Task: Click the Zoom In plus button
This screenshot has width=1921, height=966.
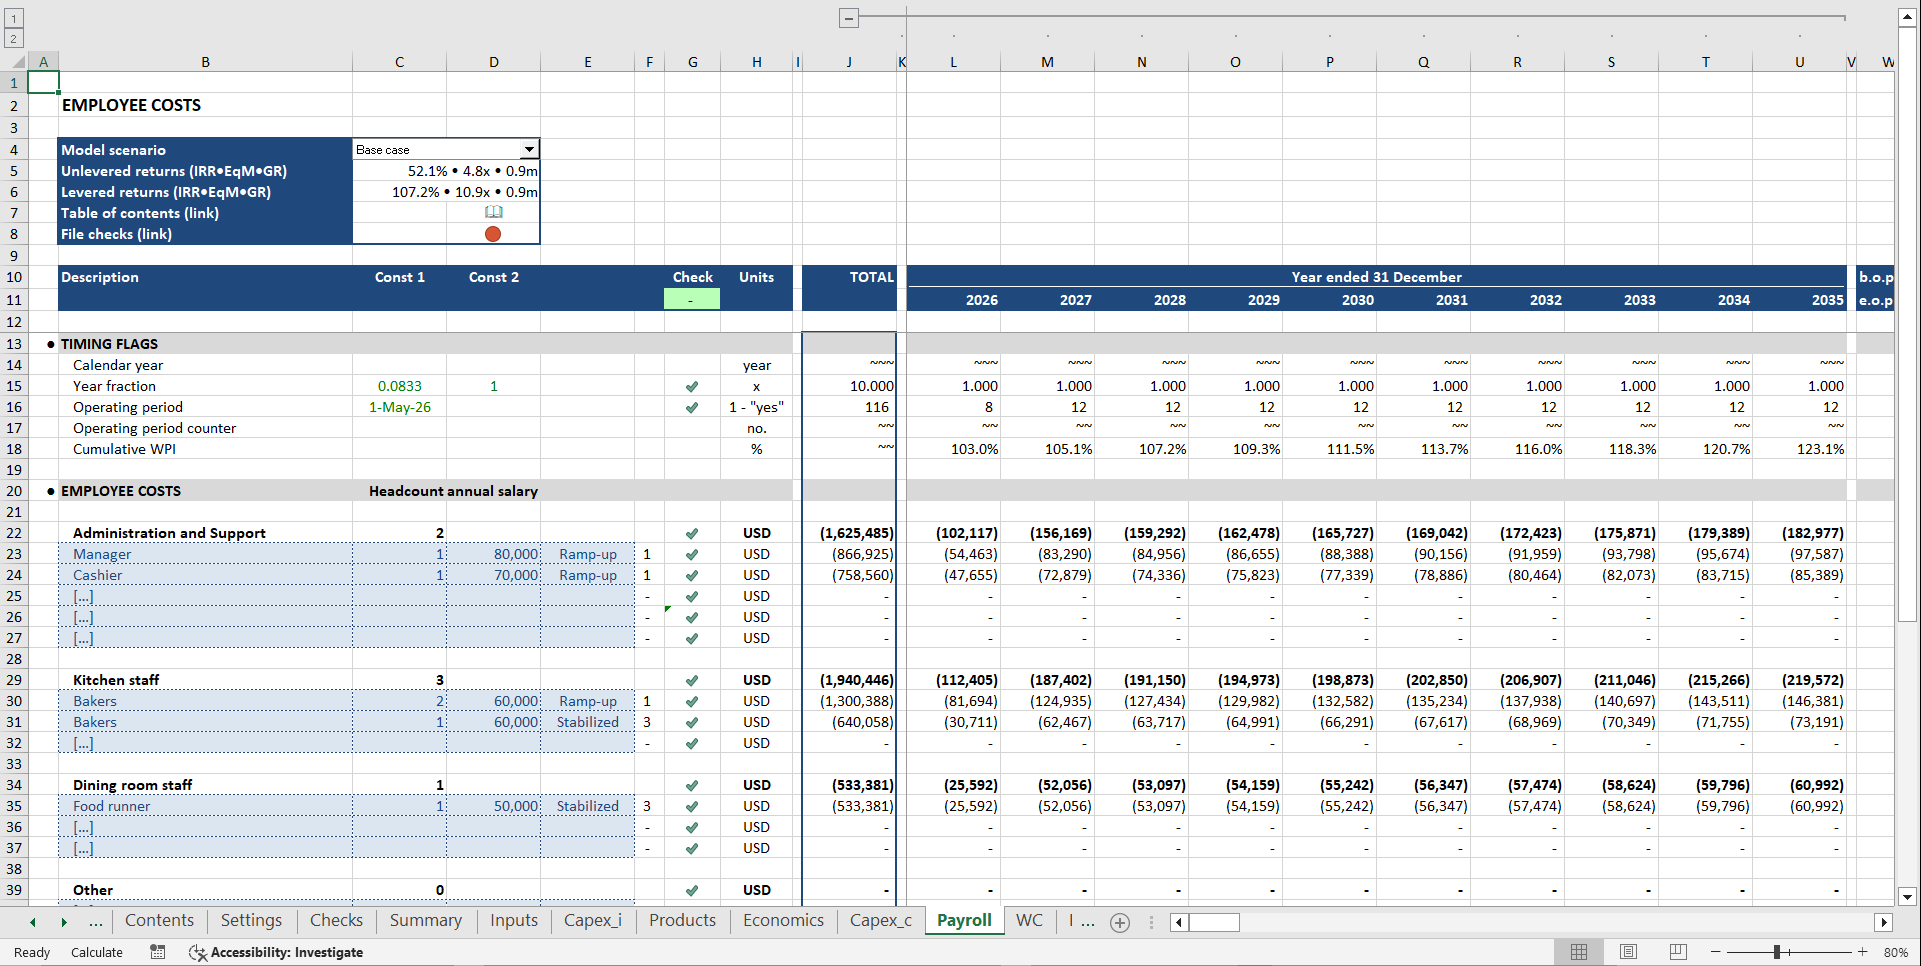Action: tap(1862, 952)
